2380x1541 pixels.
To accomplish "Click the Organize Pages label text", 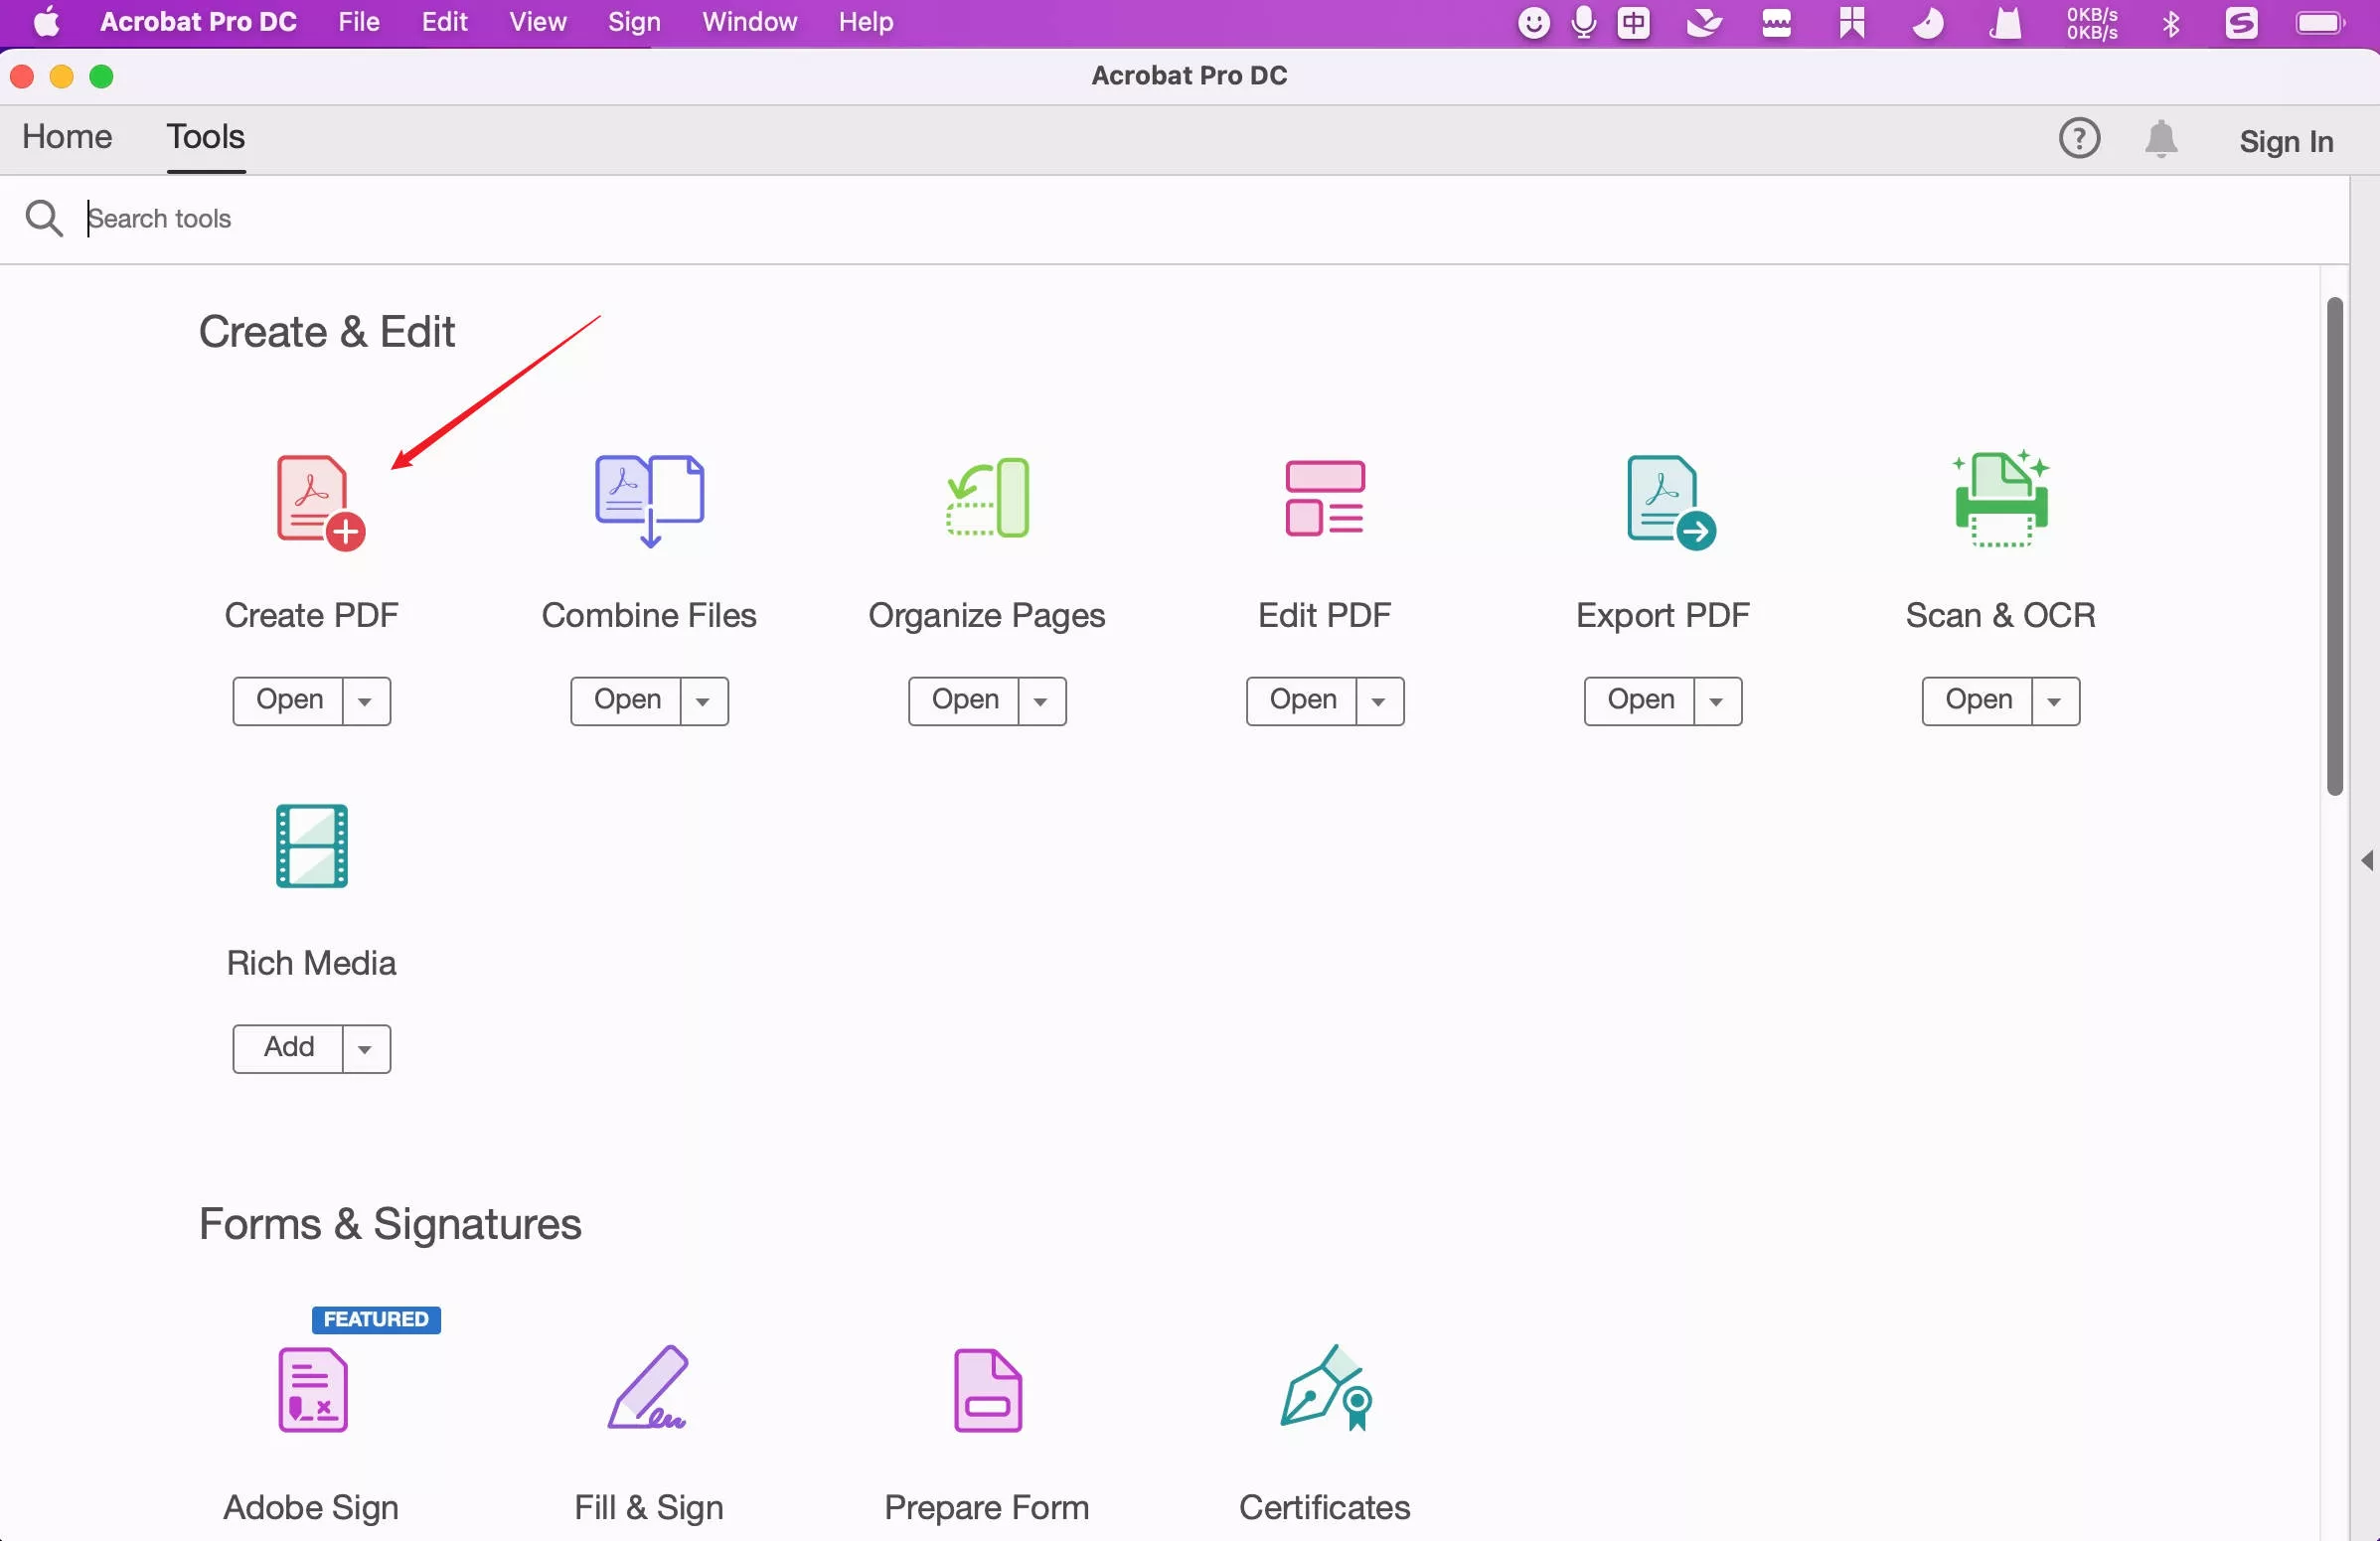I will 987,616.
